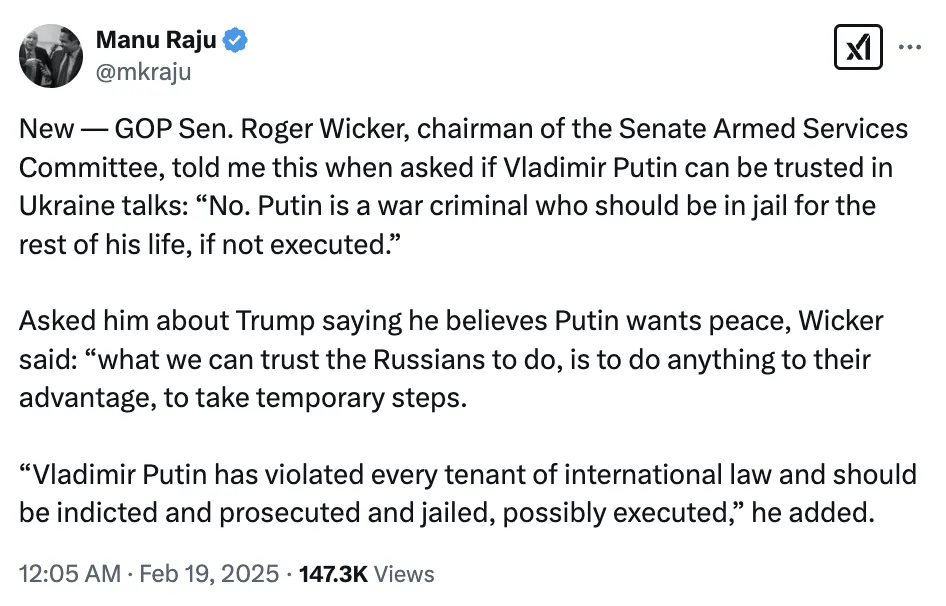The image size is (946, 606).
Task: Click the line ending with if not executed
Action: 210,245
